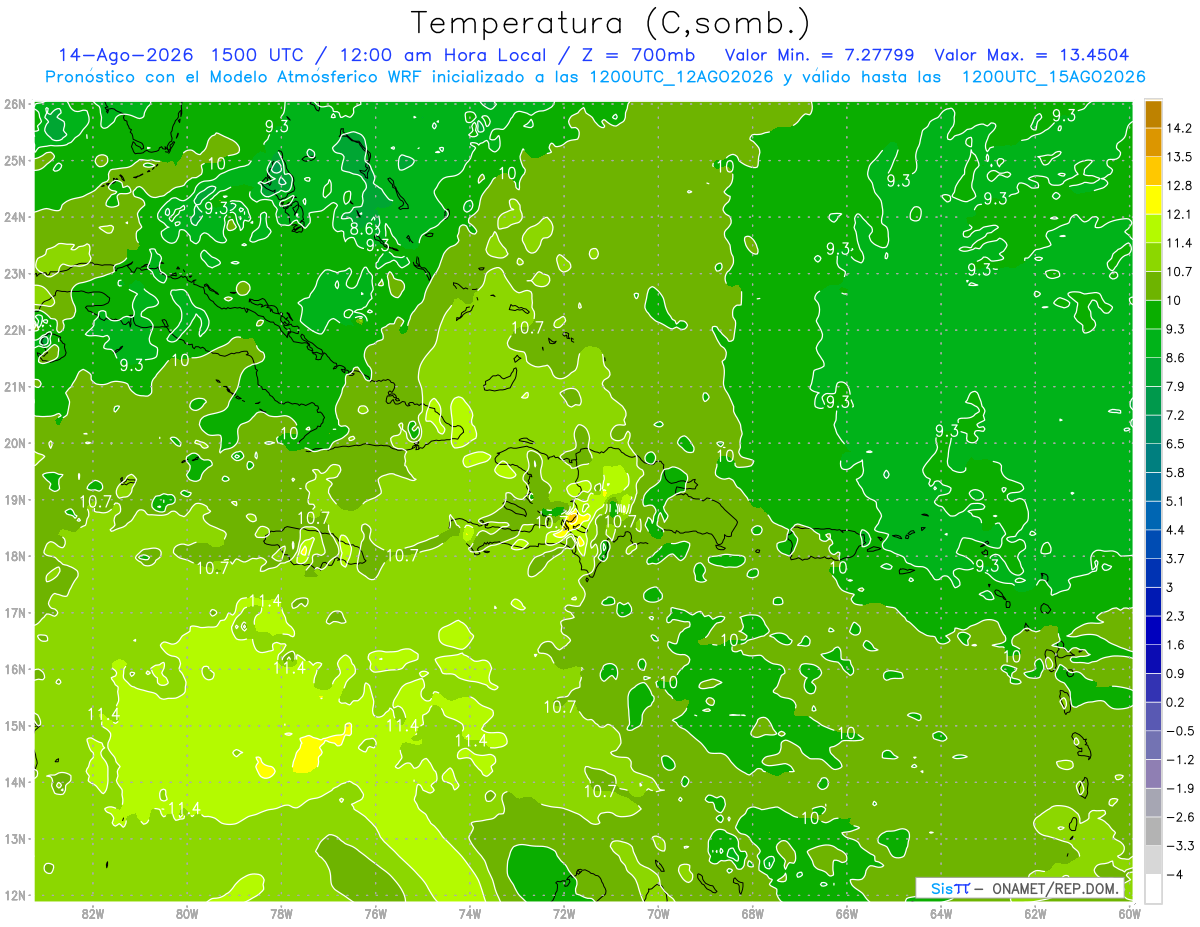This screenshot has width=1200, height=927.
Task: Click the "3.7" color scale value
Action: click(x=1176, y=558)
